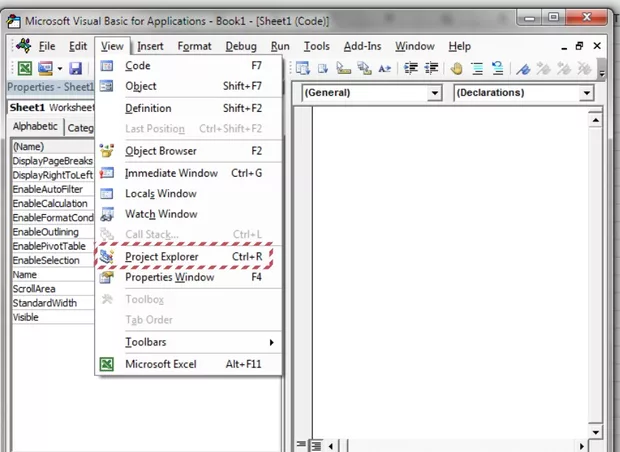Click the Complete Word toolbar icon
The width and height of the screenshot is (620, 452).
point(384,68)
